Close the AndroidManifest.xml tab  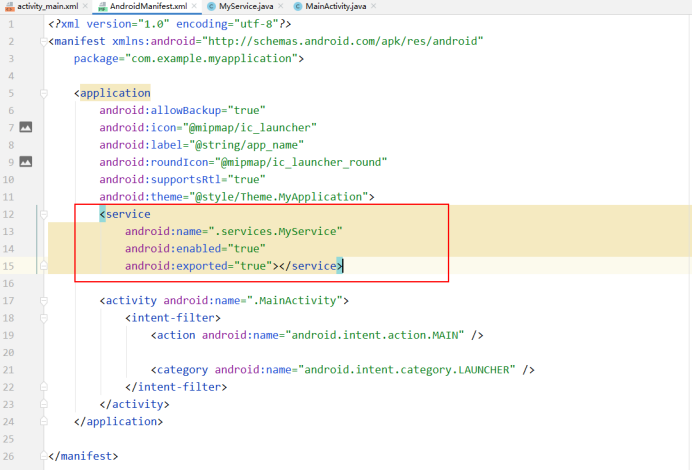tap(194, 6)
